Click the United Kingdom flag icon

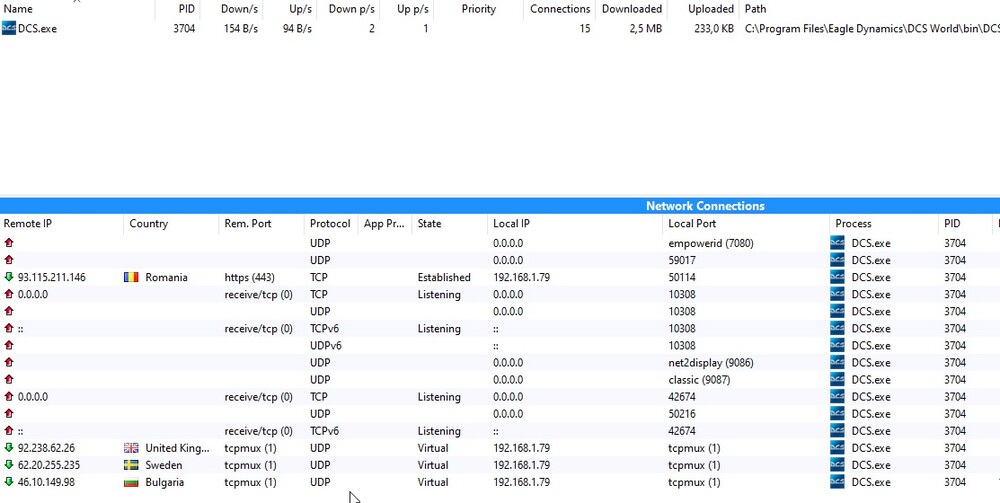pos(131,448)
